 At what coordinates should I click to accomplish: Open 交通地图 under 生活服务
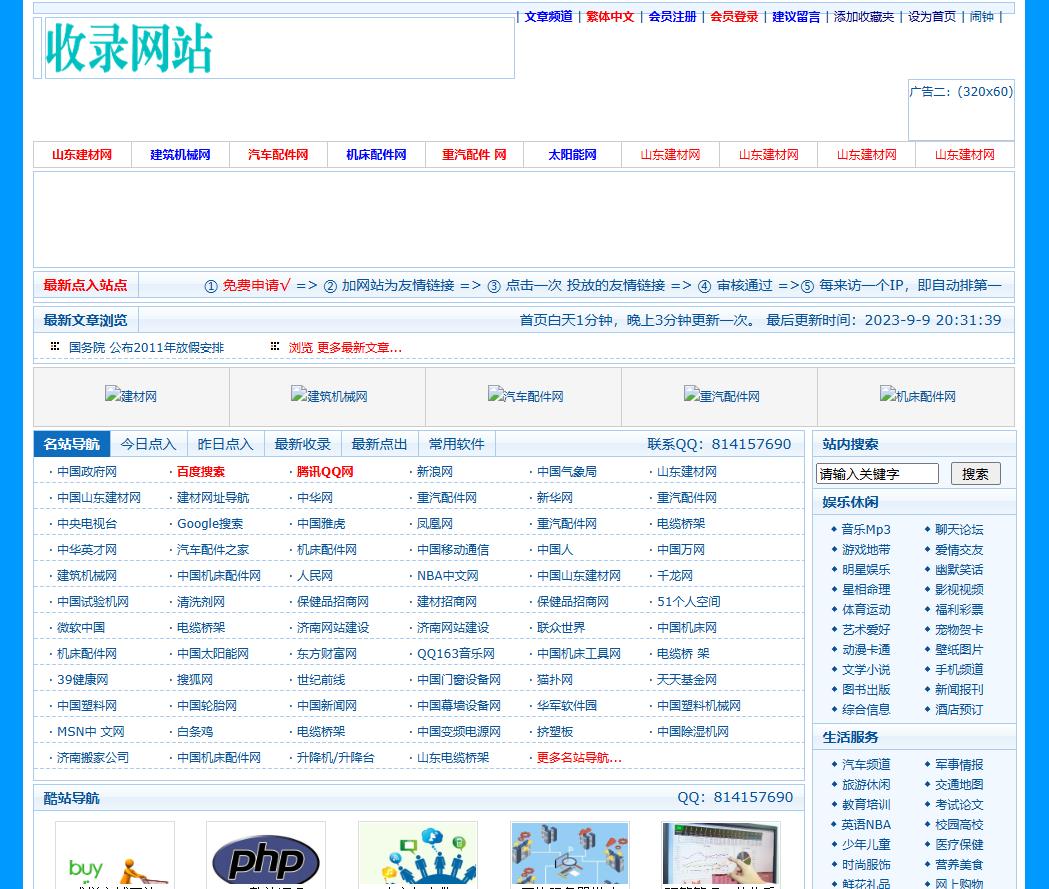tap(959, 785)
